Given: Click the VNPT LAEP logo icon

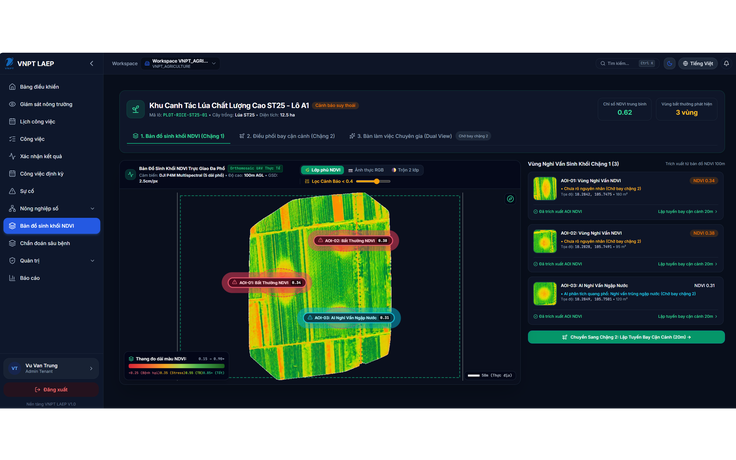Looking at the screenshot, I should (9, 63).
